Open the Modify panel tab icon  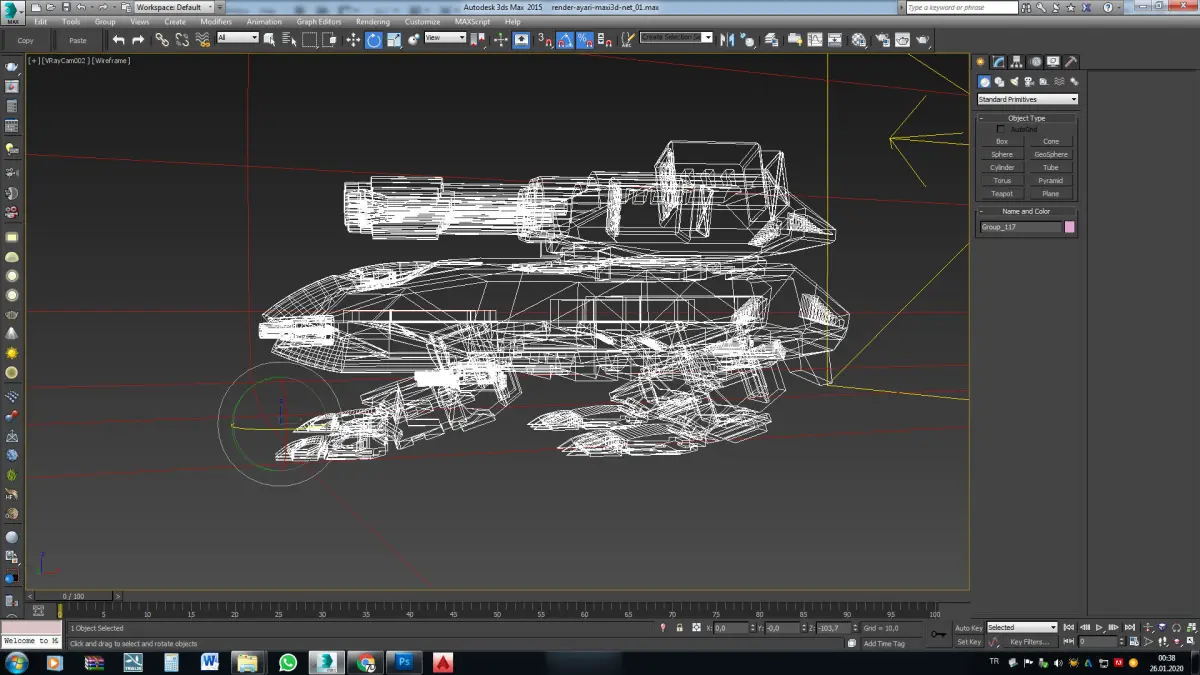[x=999, y=62]
